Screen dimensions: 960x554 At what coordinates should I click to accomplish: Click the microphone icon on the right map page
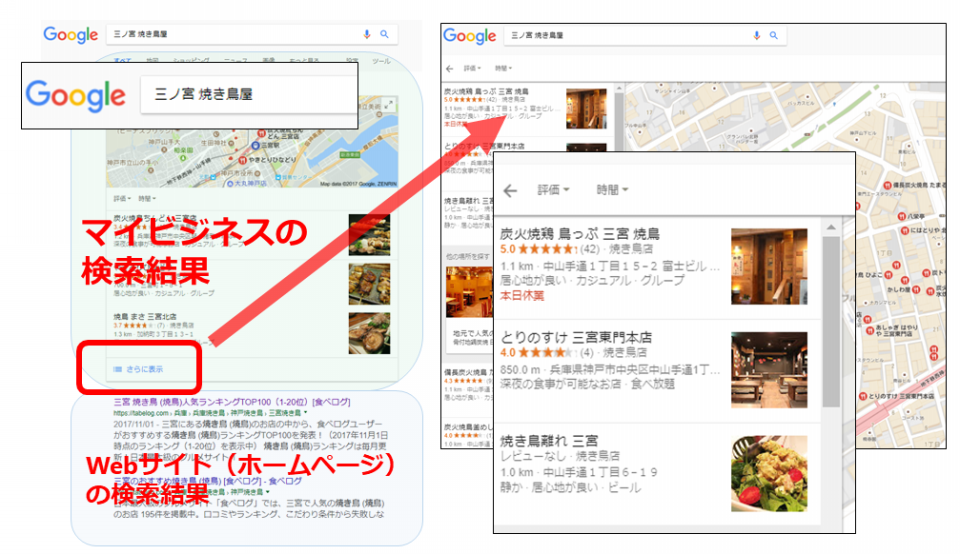tap(757, 36)
